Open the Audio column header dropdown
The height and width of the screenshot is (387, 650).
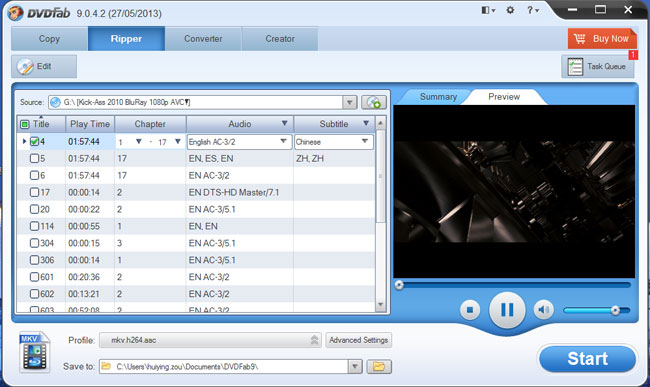[x=284, y=123]
